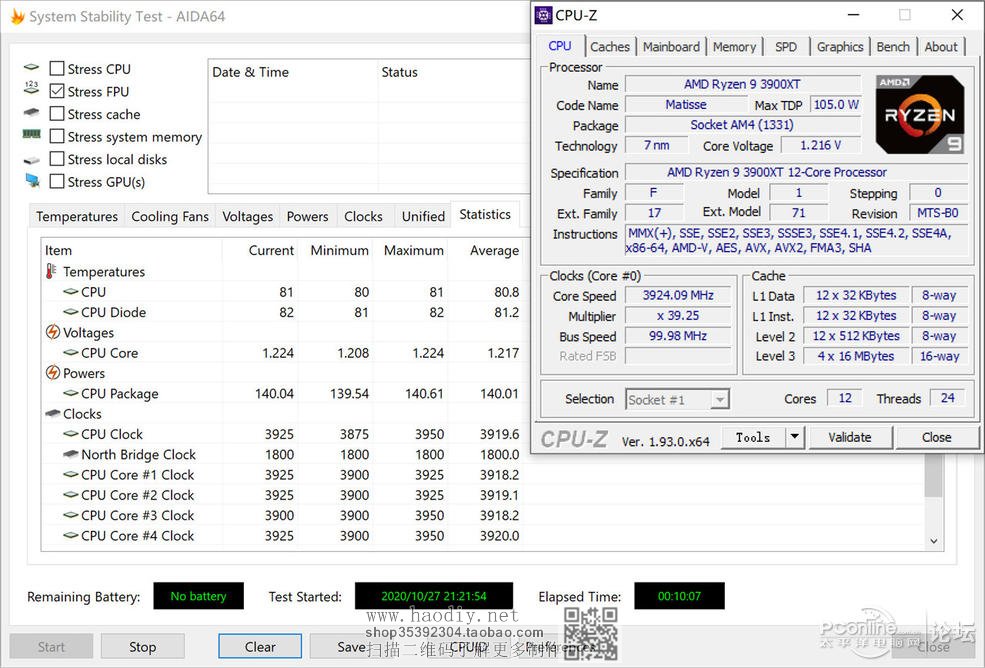Click the AIDA64 flame icon in title bar
Screen dimensions: 985x668
pyautogui.click(x=17, y=17)
